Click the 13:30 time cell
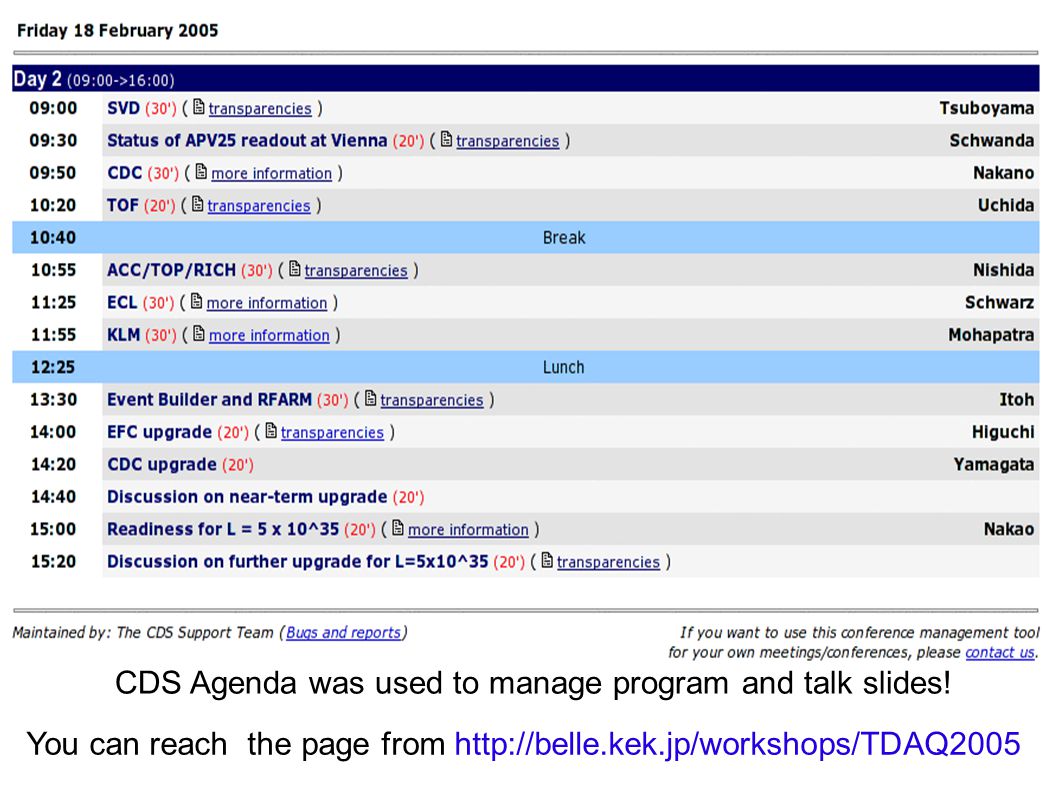1058x793 pixels. (x=53, y=400)
